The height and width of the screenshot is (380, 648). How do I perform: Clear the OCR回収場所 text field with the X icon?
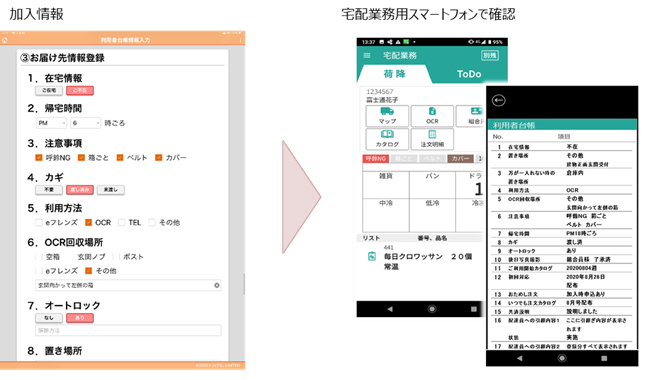pyautogui.click(x=217, y=285)
